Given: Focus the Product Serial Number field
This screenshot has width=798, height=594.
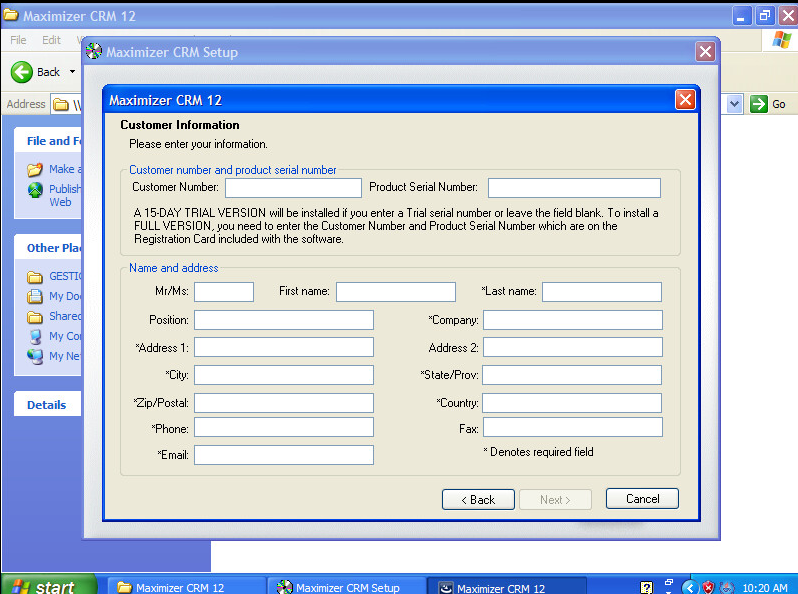Looking at the screenshot, I should coord(574,188).
